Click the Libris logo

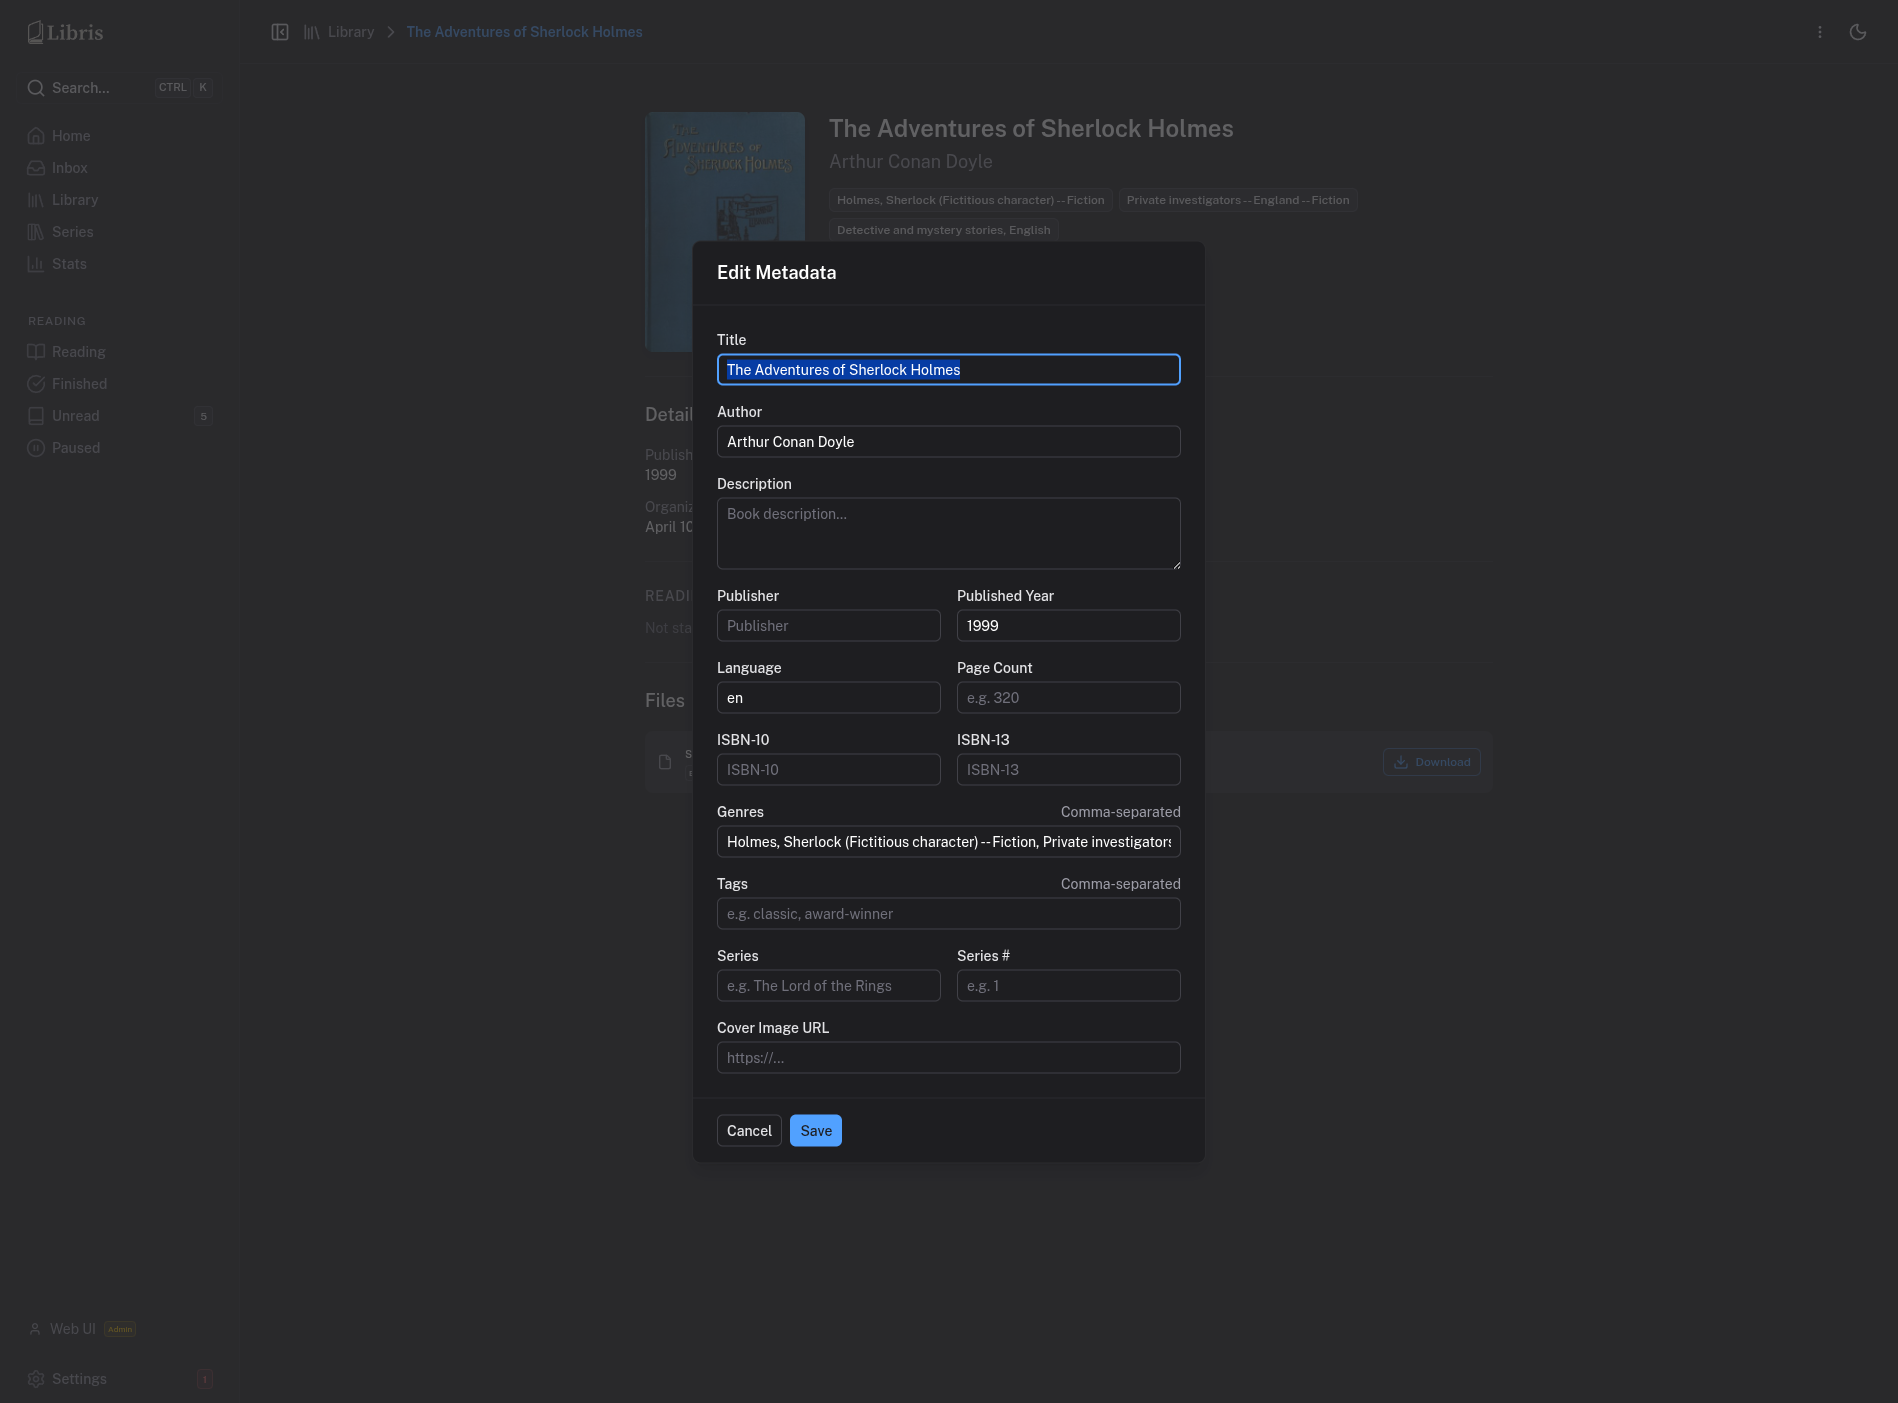[x=65, y=32]
